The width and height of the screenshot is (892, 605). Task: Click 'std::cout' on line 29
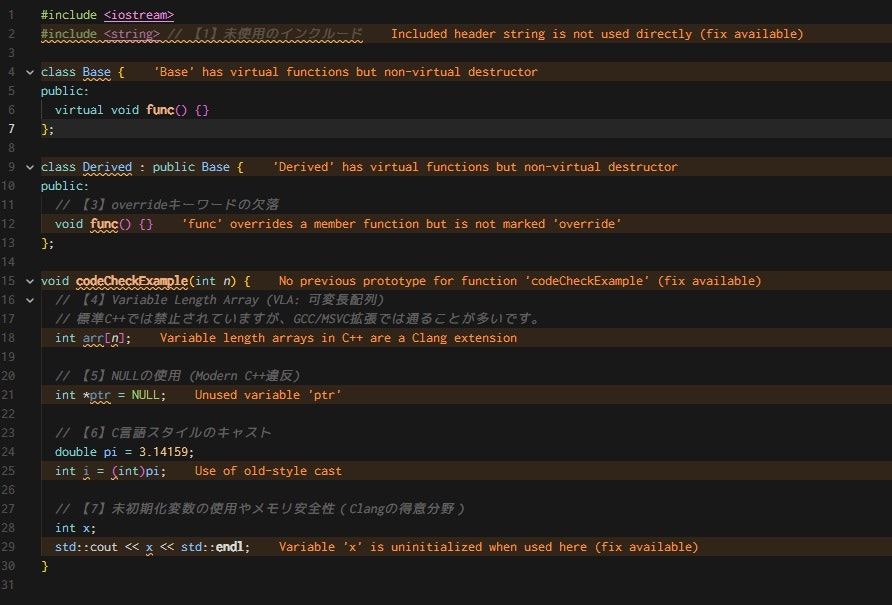pyautogui.click(x=86, y=547)
